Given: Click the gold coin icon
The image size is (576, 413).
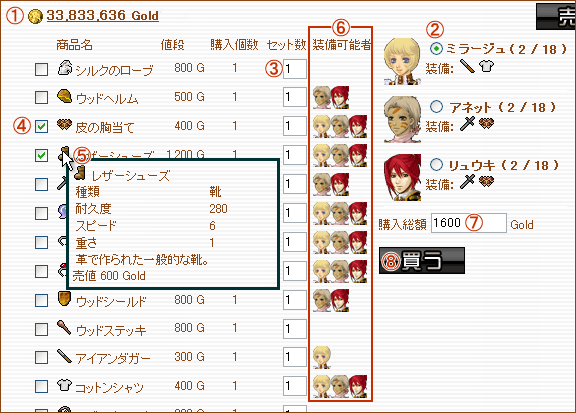Looking at the screenshot, I should click(x=35, y=17).
